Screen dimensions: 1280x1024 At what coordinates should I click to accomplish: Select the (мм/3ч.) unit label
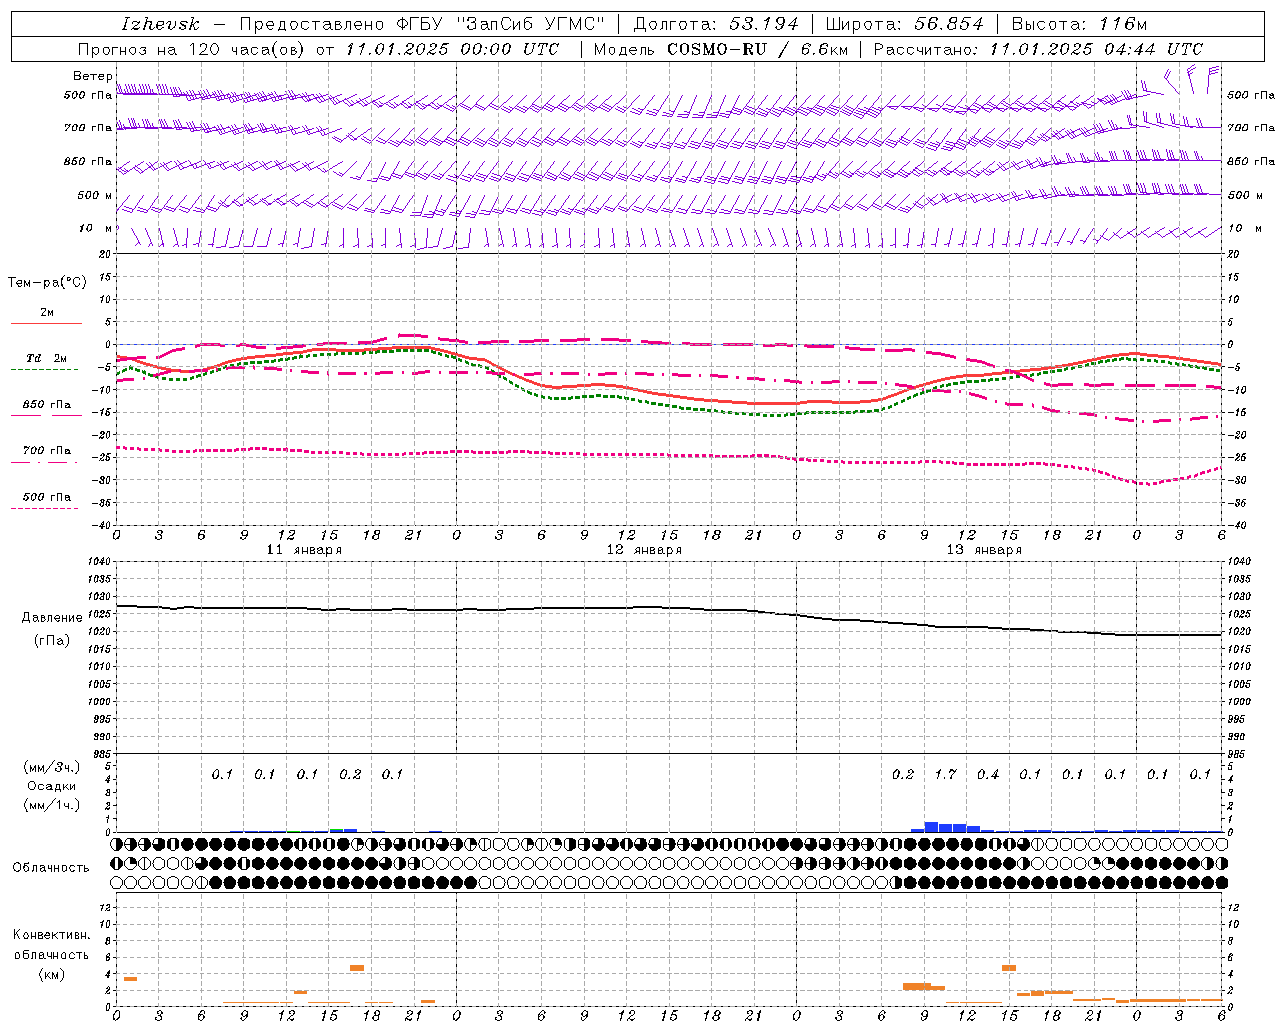point(51,767)
